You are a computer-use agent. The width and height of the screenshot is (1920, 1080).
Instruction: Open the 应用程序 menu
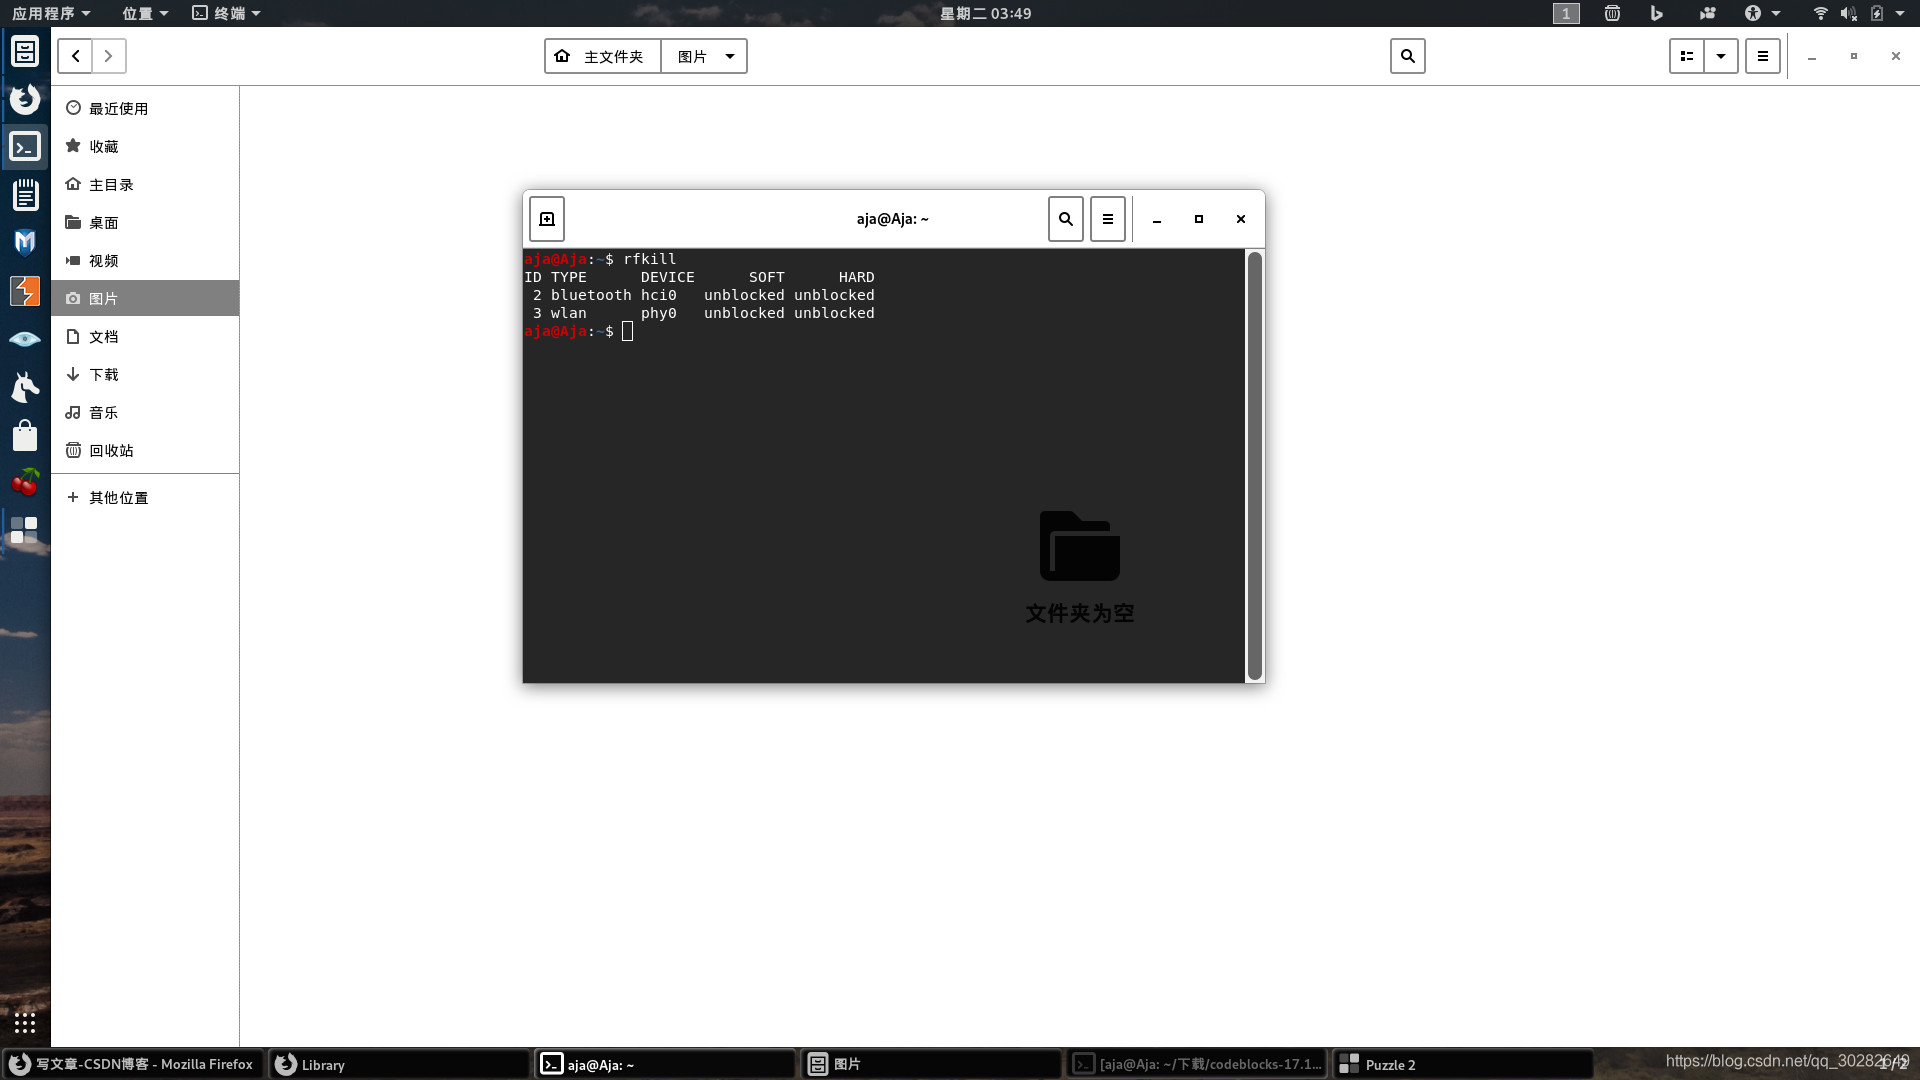tap(51, 13)
